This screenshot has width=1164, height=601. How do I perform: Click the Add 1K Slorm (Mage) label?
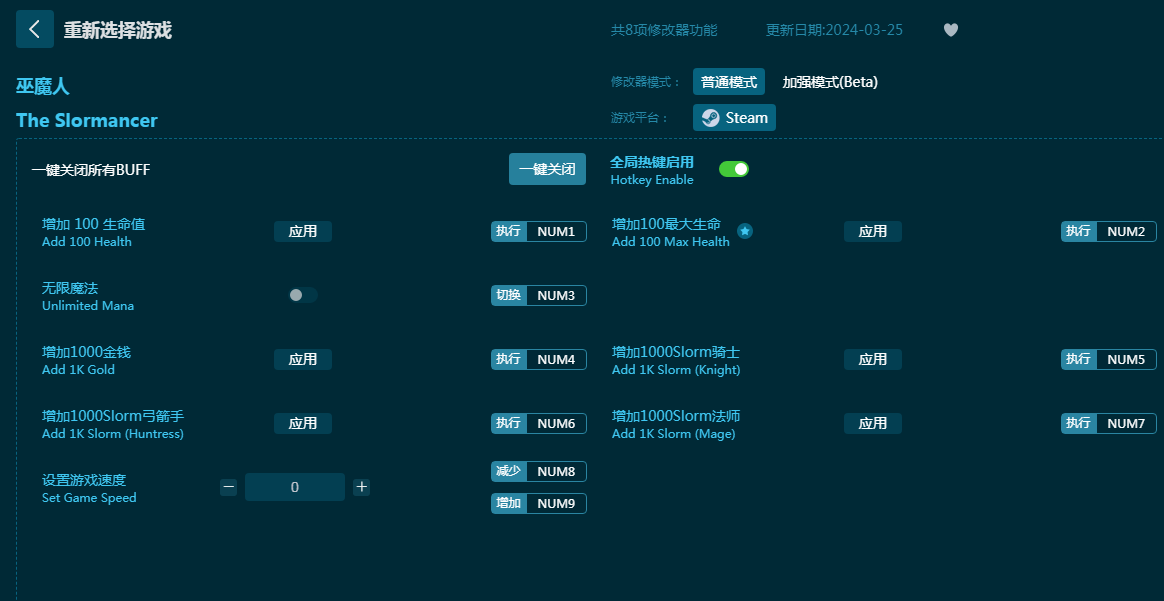[x=673, y=434]
